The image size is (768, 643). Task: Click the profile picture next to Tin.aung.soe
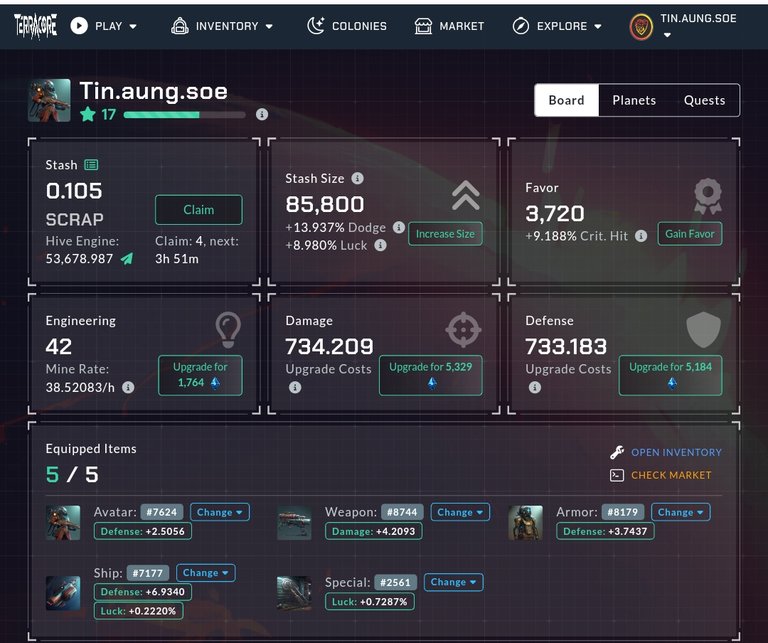pos(49,100)
